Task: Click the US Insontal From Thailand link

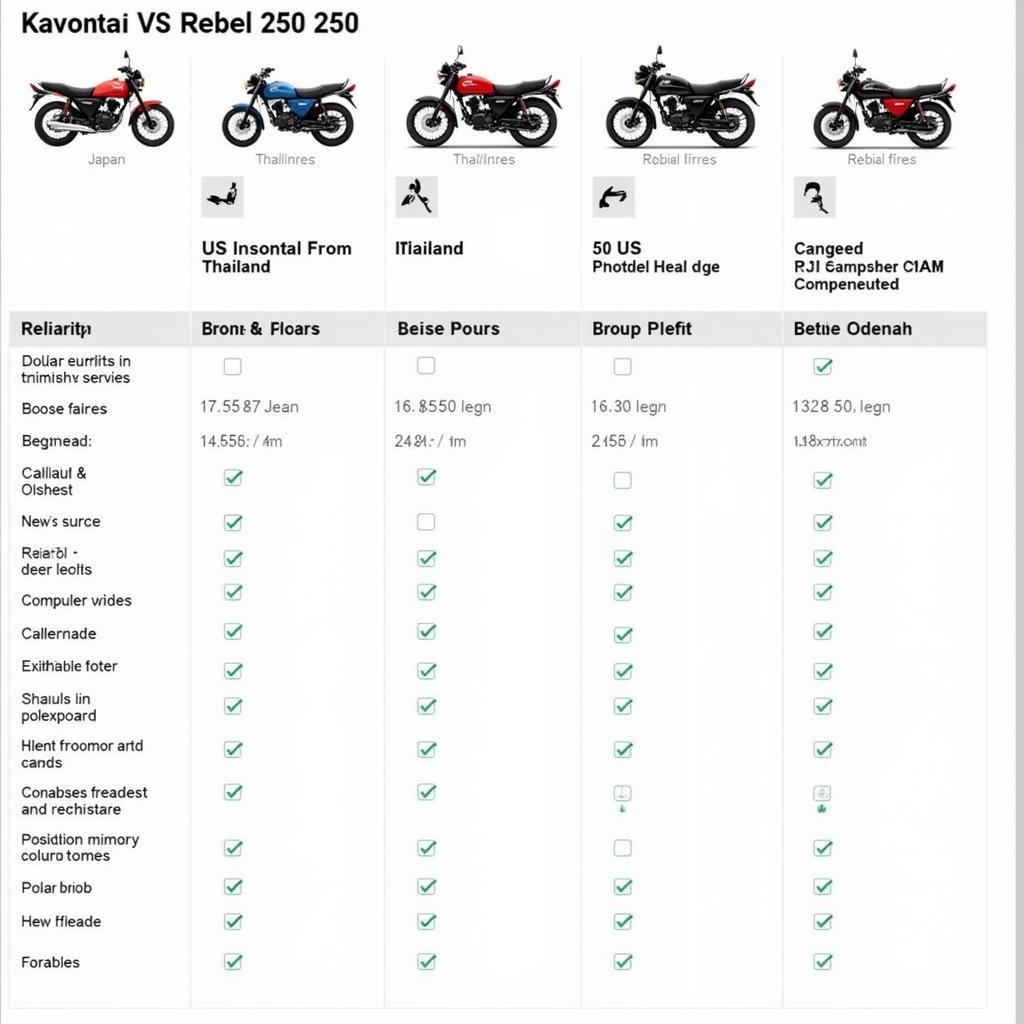Action: click(276, 257)
